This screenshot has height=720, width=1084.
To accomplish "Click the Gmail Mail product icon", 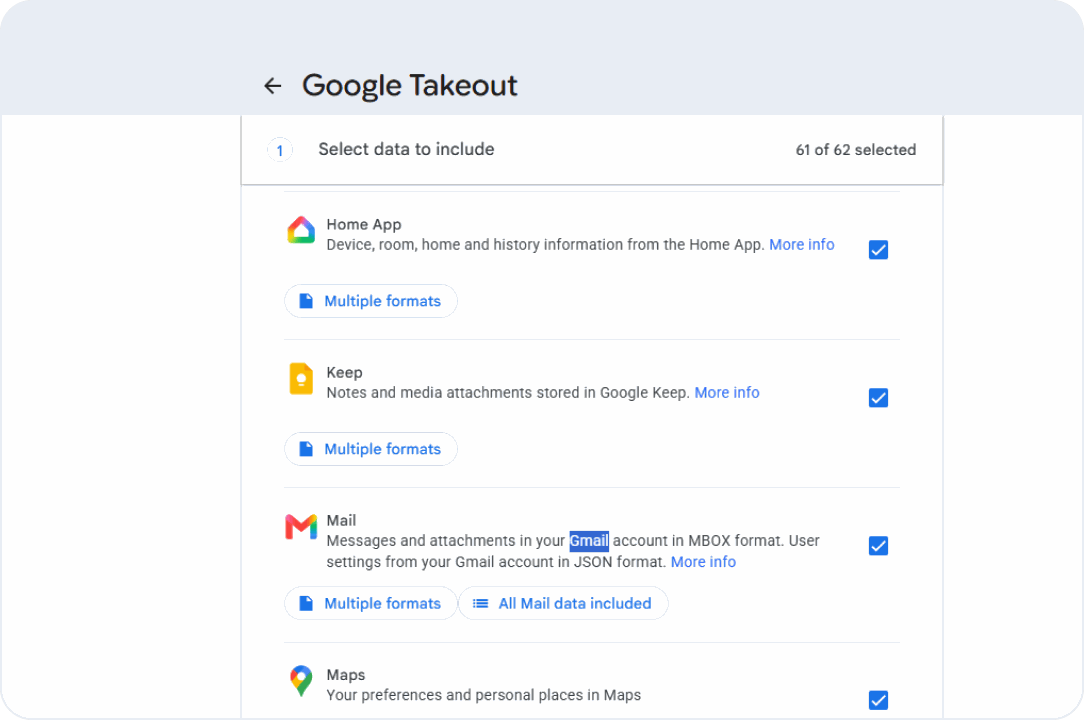I will pos(301,527).
